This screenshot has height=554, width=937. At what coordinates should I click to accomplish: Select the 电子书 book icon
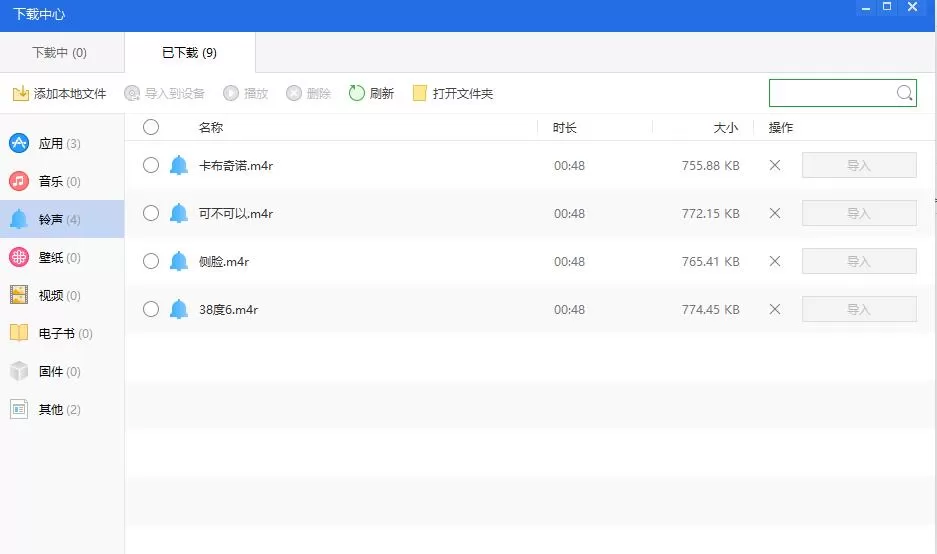pos(19,333)
